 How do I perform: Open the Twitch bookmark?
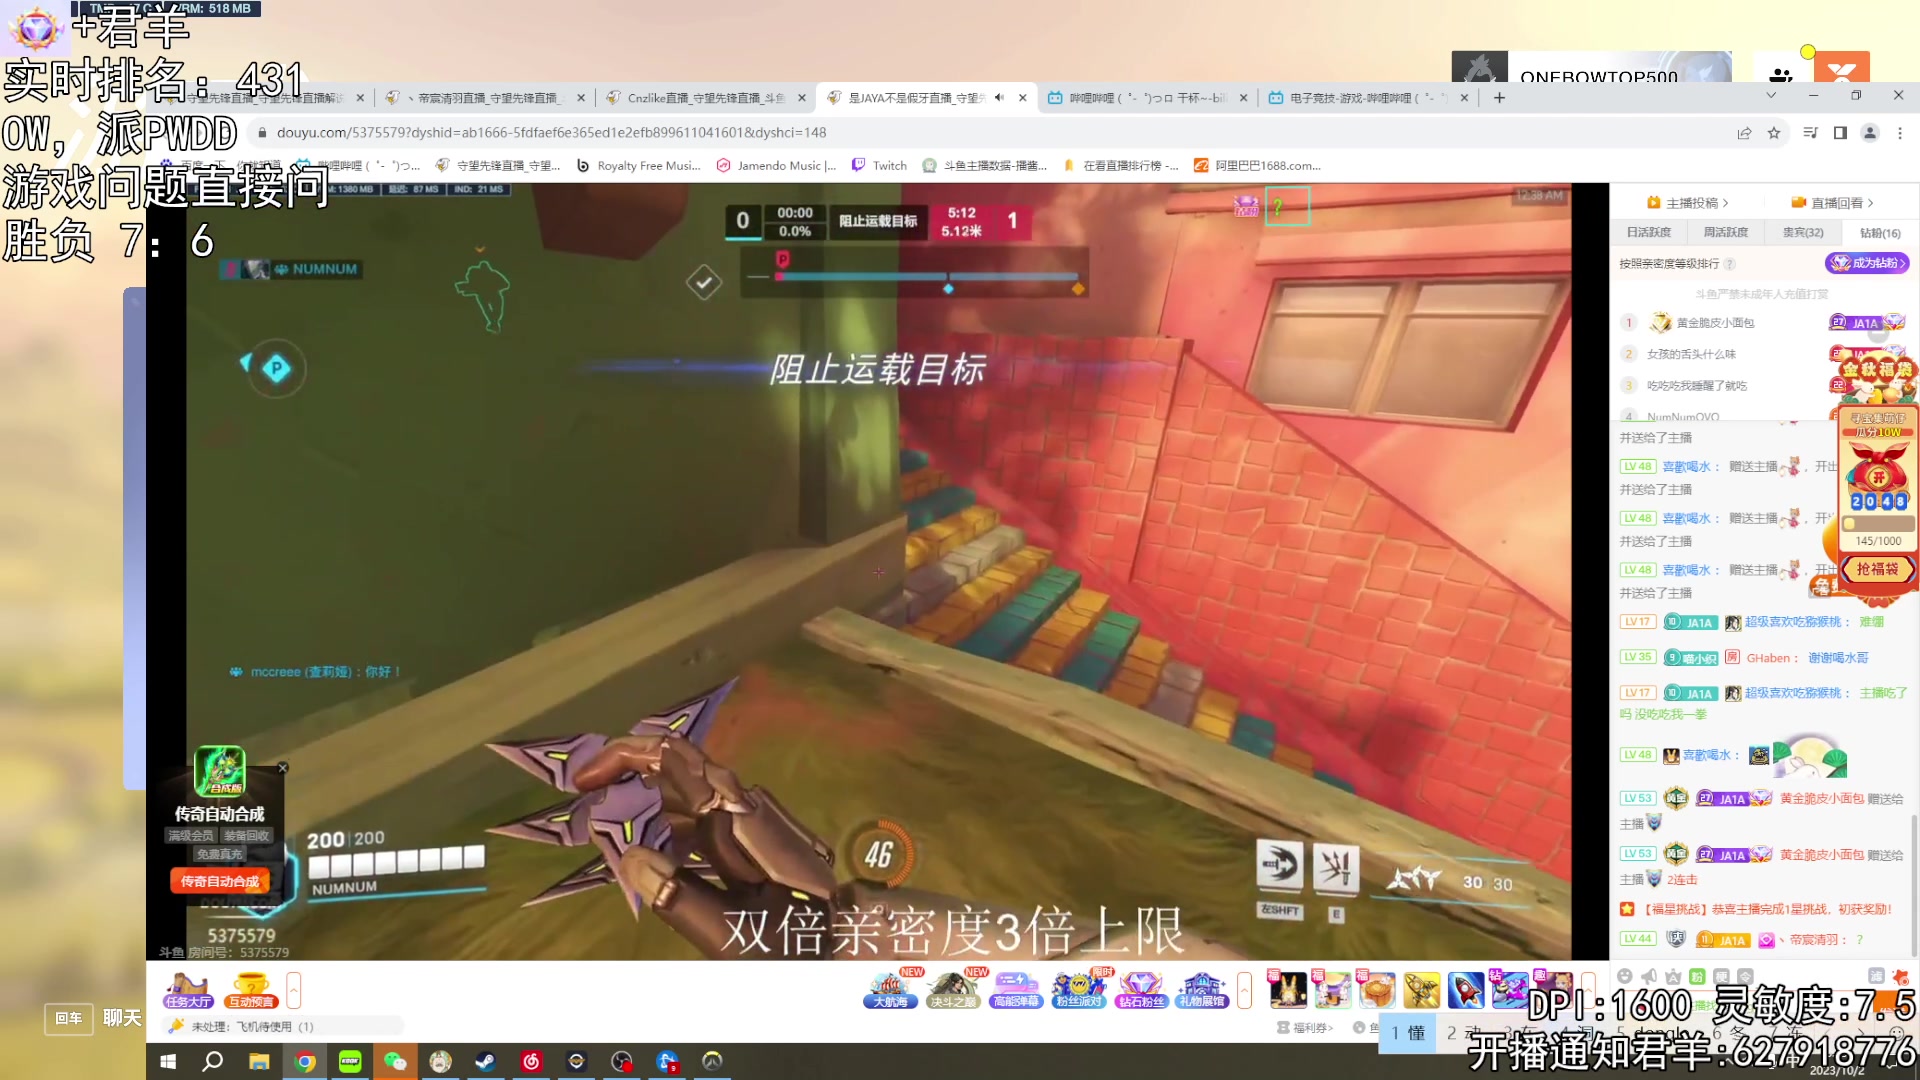tap(879, 166)
